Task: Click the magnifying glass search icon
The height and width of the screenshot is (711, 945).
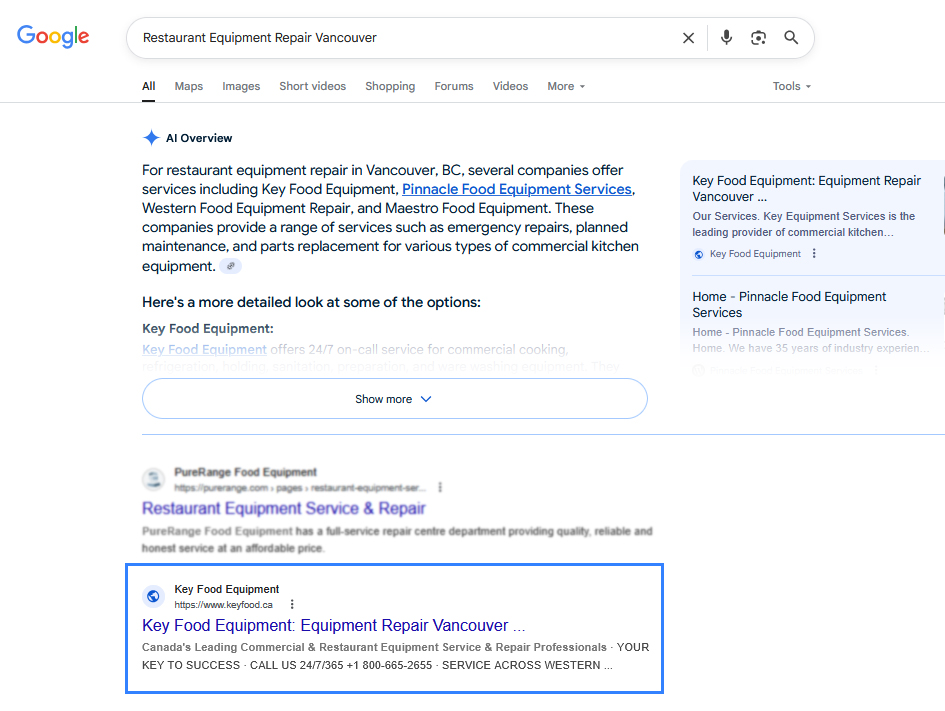Action: coord(791,37)
